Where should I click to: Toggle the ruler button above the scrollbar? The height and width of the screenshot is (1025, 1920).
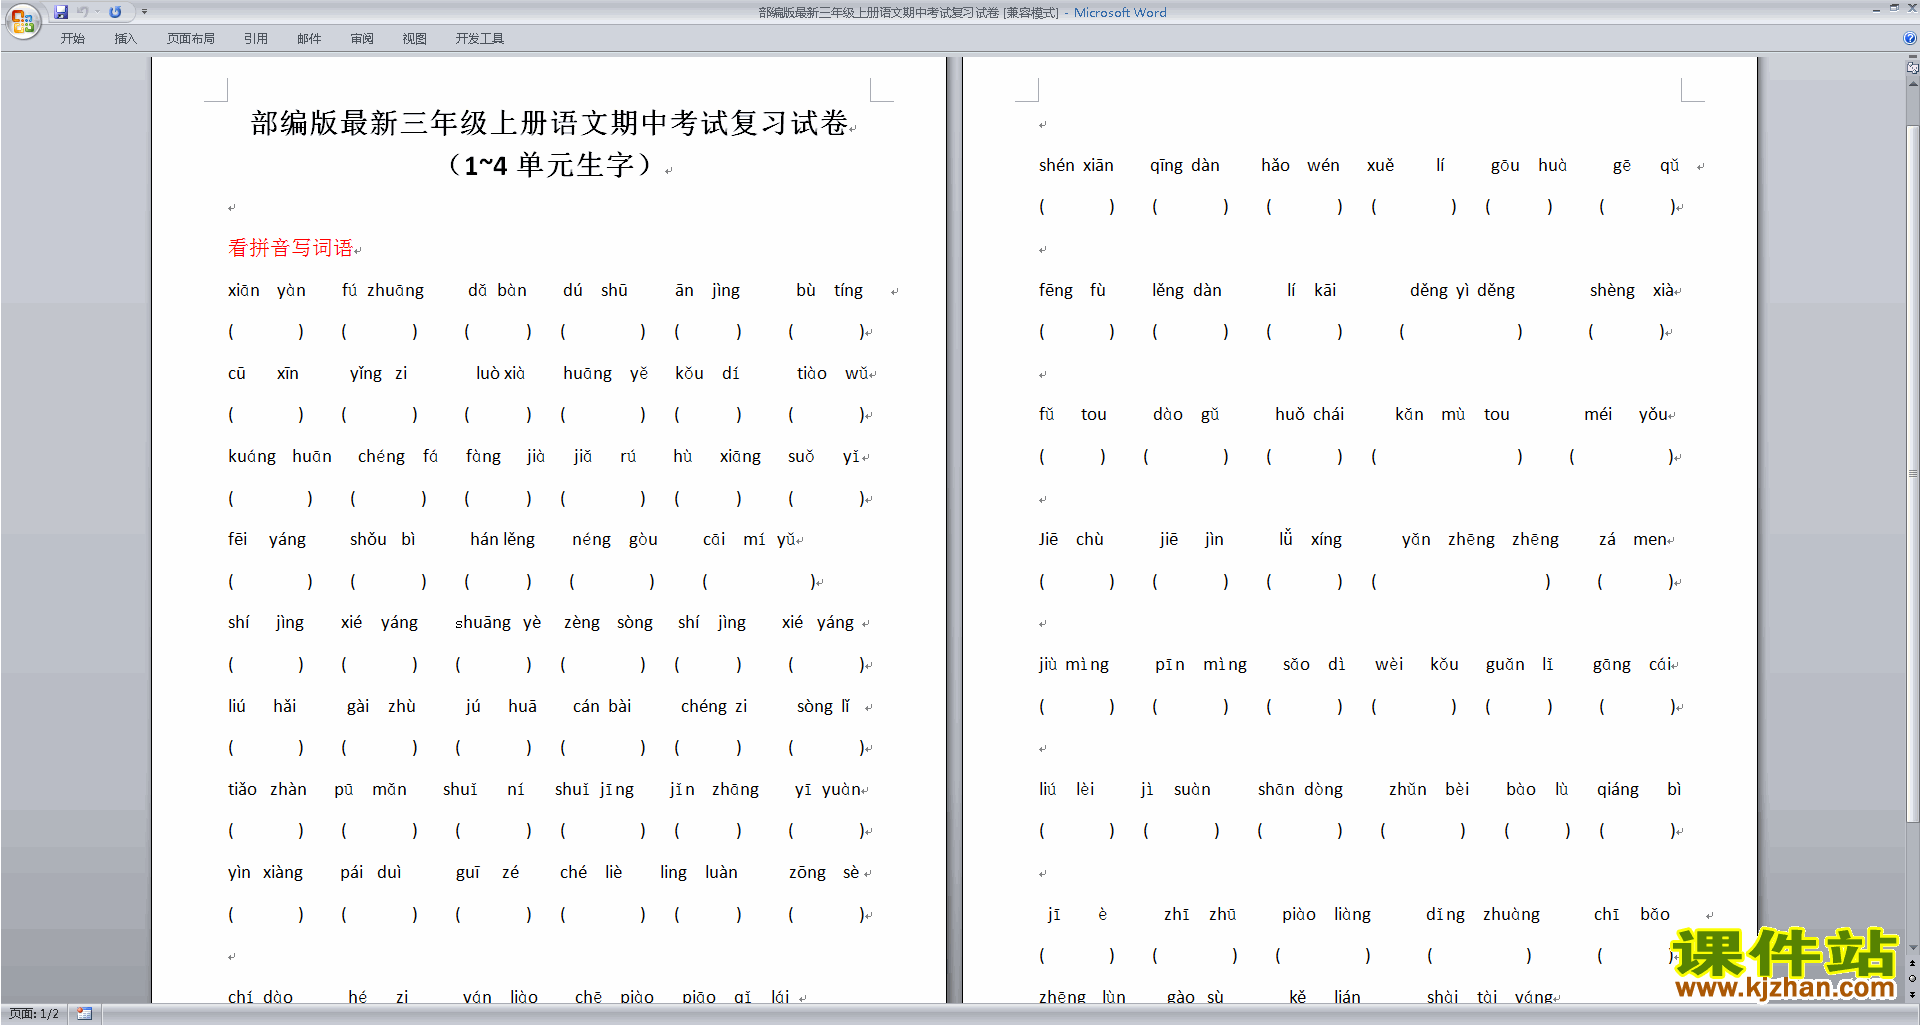[1912, 67]
